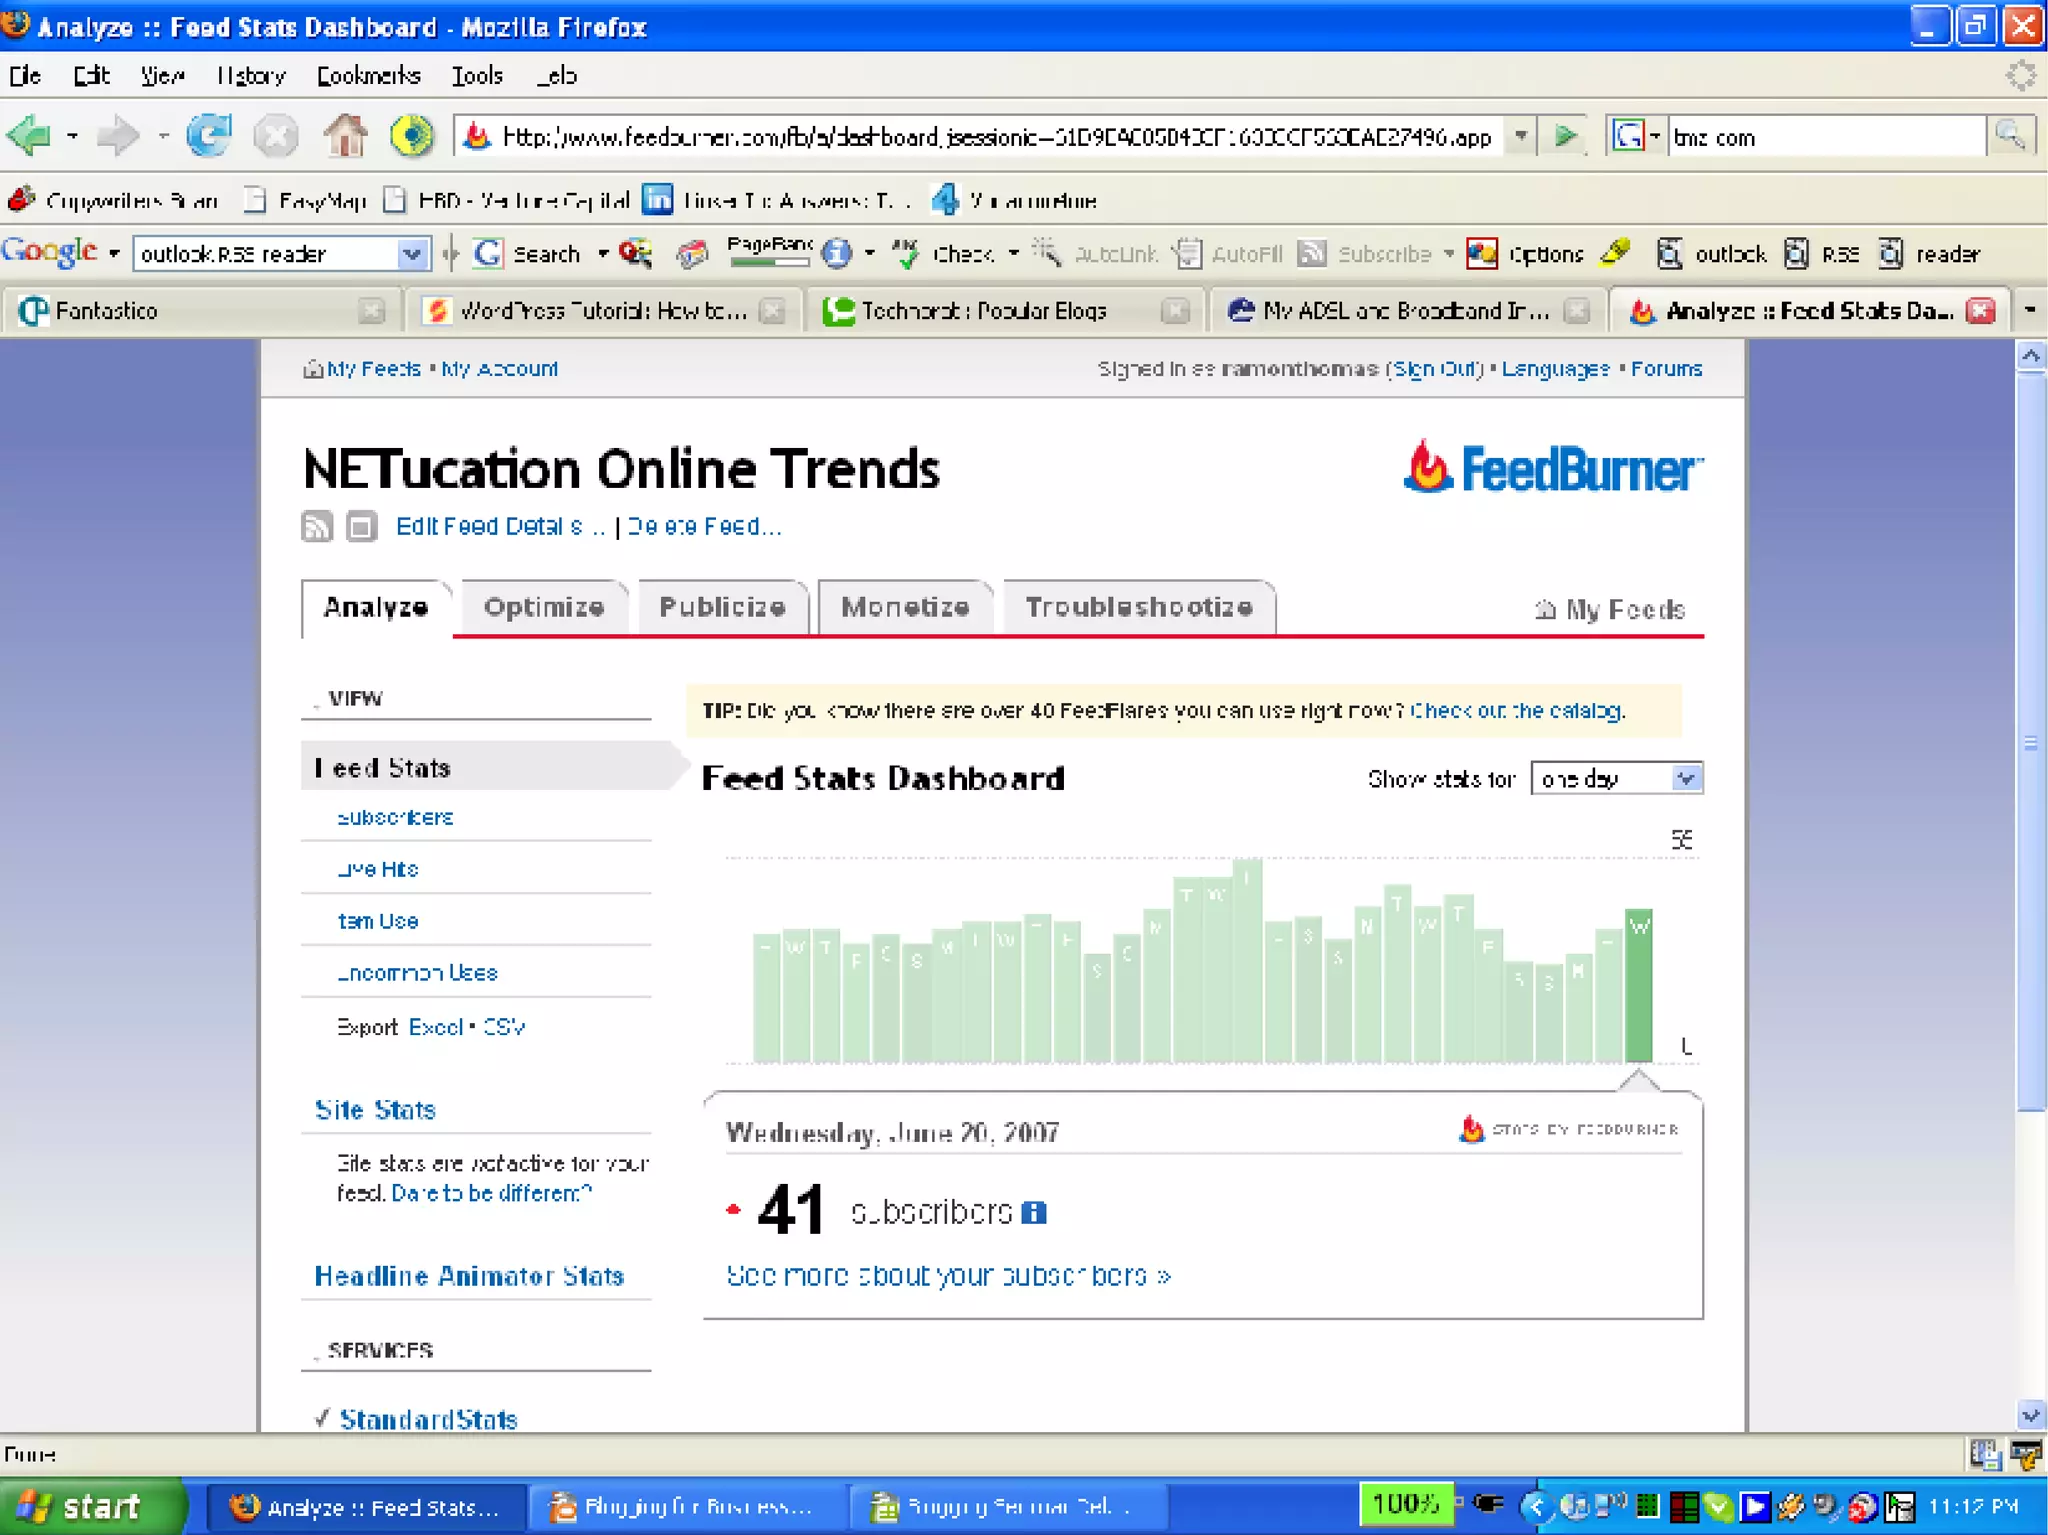This screenshot has height=1535, width=2048.
Task: Click the Home toolbar icon
Action: click(x=345, y=136)
